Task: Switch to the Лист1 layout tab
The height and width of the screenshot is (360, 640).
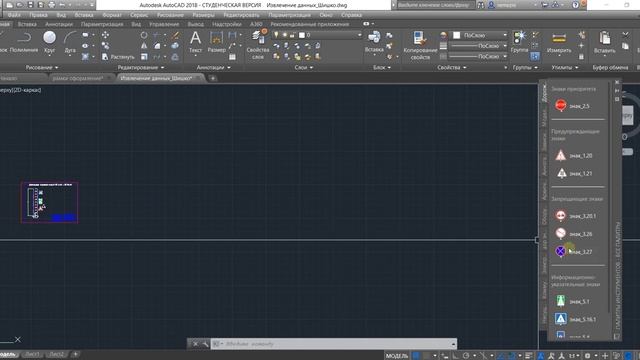Action: point(32,354)
